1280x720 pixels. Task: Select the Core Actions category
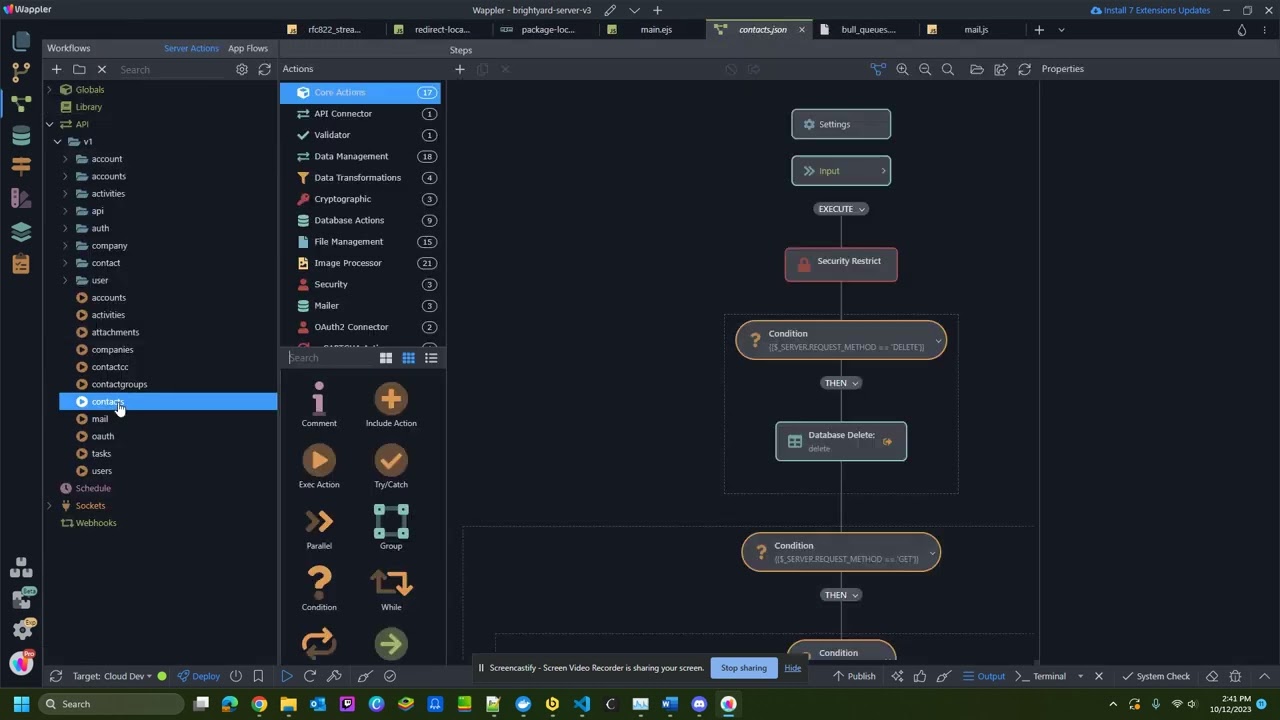click(x=360, y=92)
